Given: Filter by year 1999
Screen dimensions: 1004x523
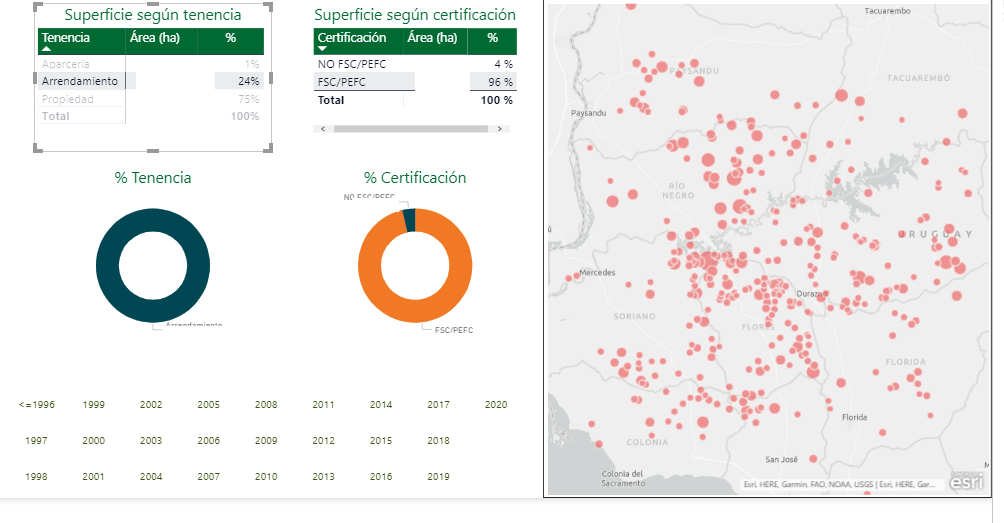Looking at the screenshot, I should point(93,405).
